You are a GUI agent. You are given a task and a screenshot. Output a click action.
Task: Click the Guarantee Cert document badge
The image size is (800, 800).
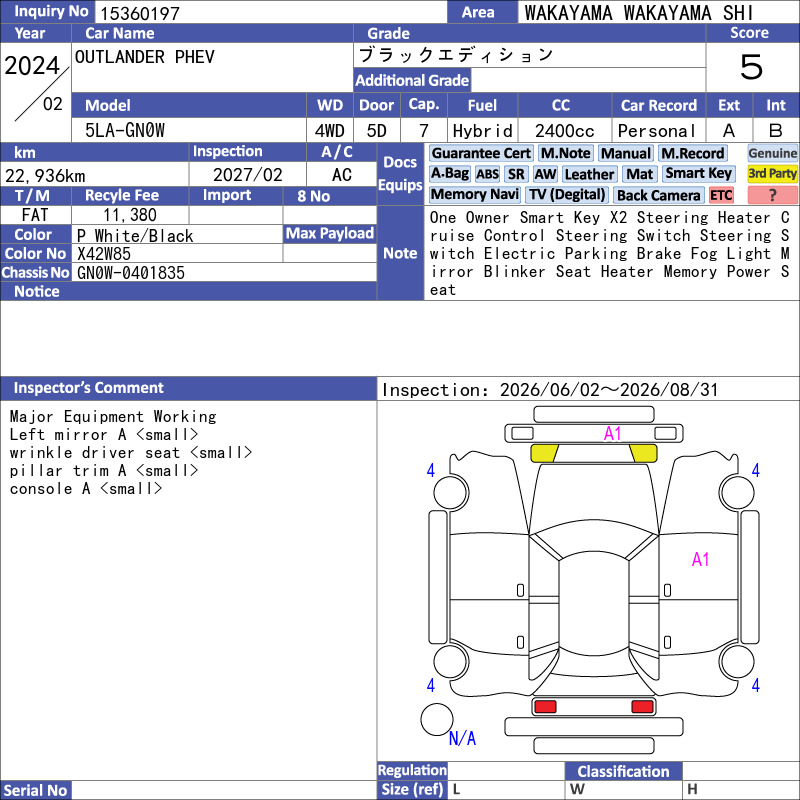tap(481, 153)
